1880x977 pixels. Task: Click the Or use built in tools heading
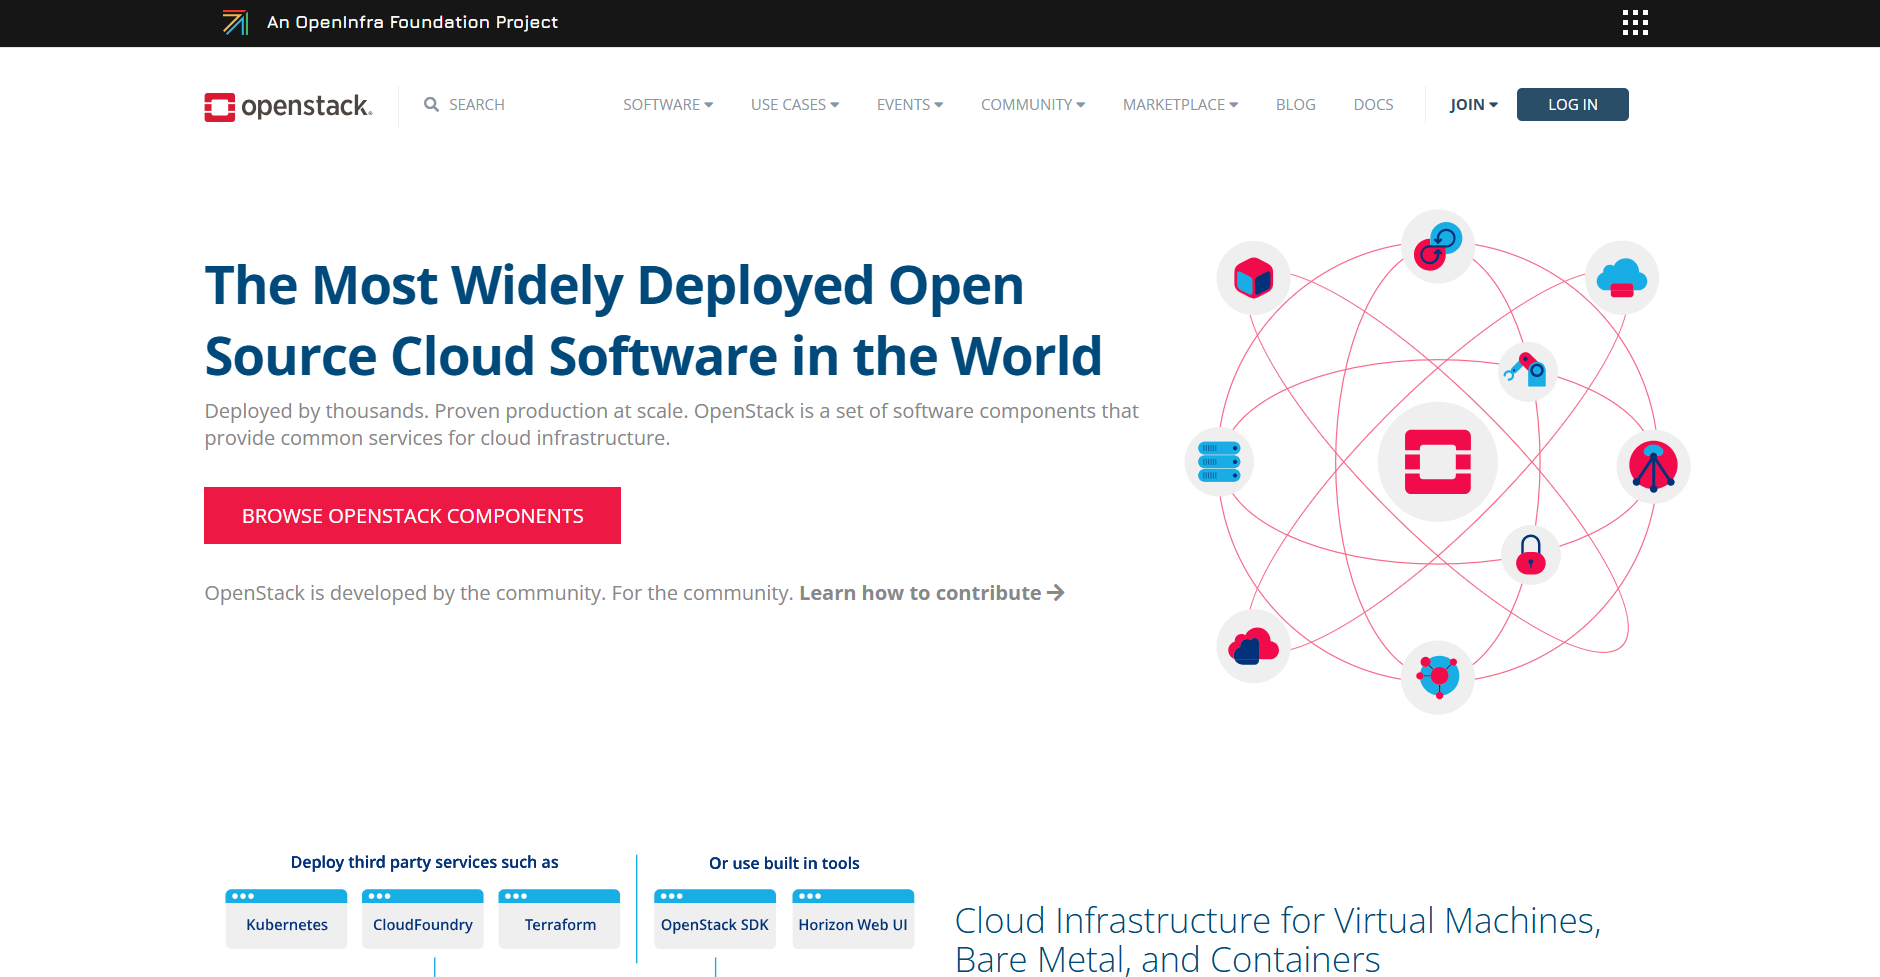784,863
